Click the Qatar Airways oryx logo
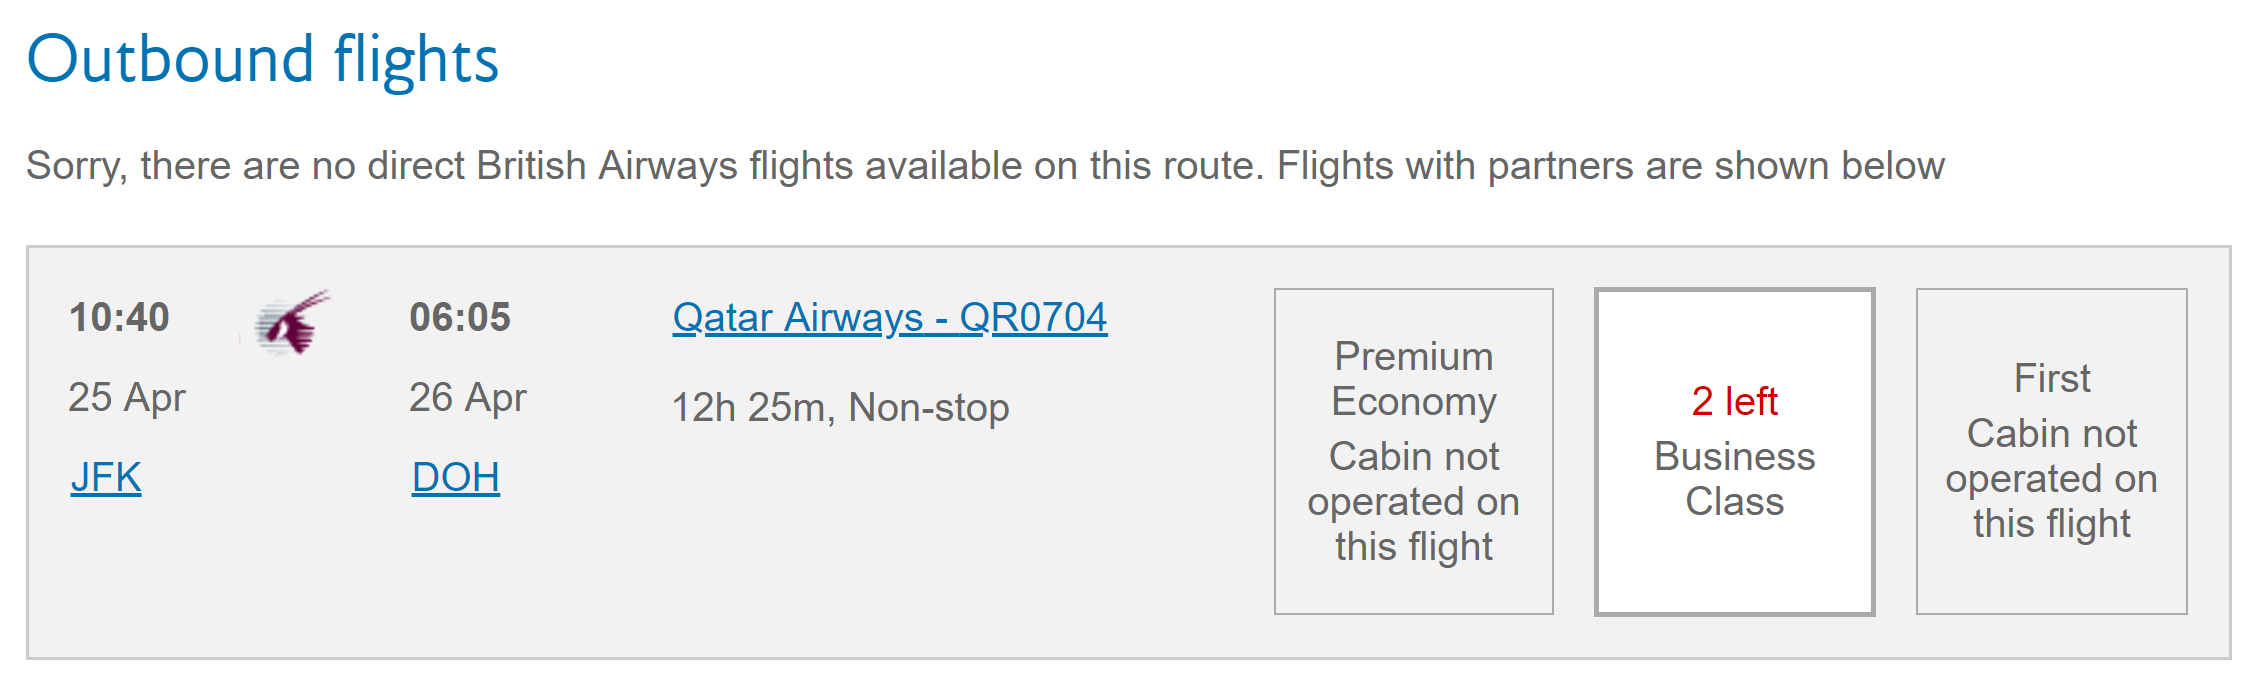Viewport: 2248px width, 675px height. (x=293, y=322)
